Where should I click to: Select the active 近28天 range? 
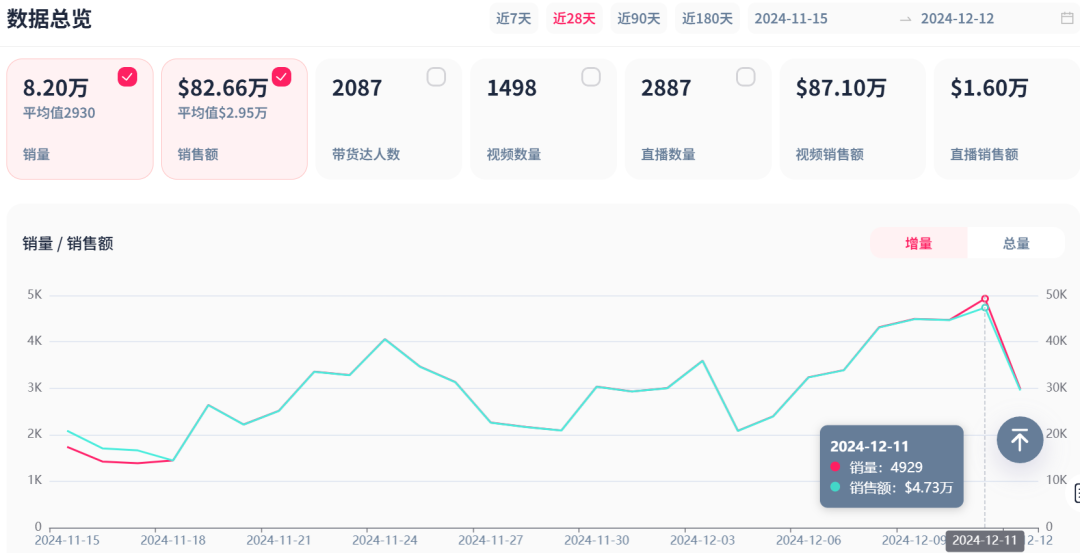point(574,18)
